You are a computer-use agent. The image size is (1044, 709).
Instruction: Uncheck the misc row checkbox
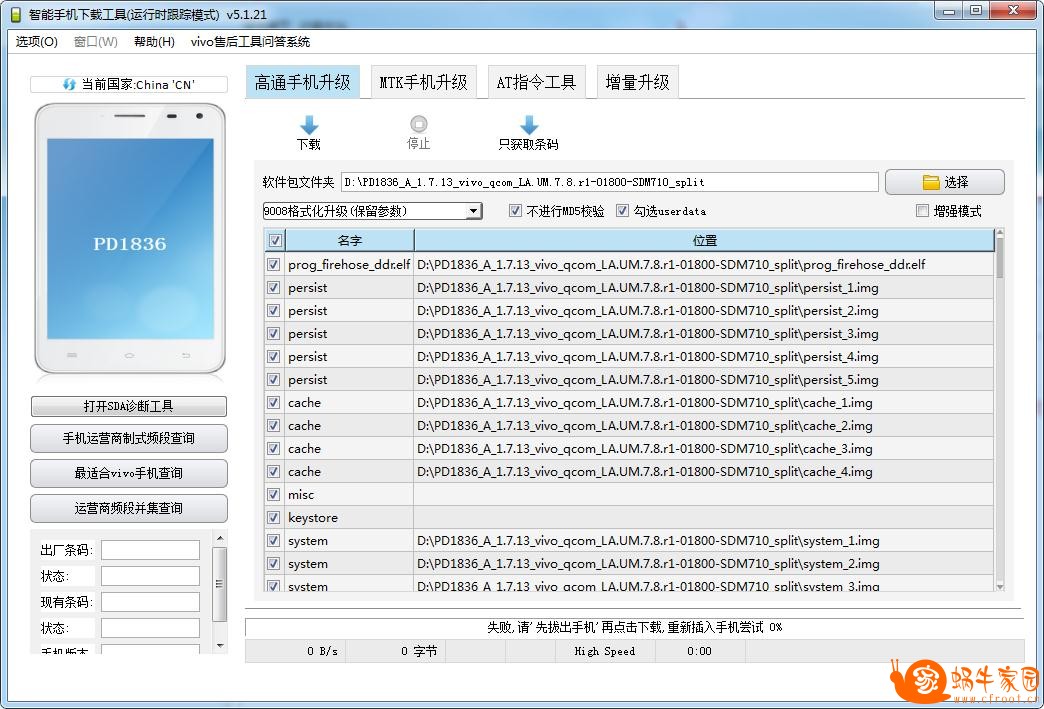[x=273, y=495]
